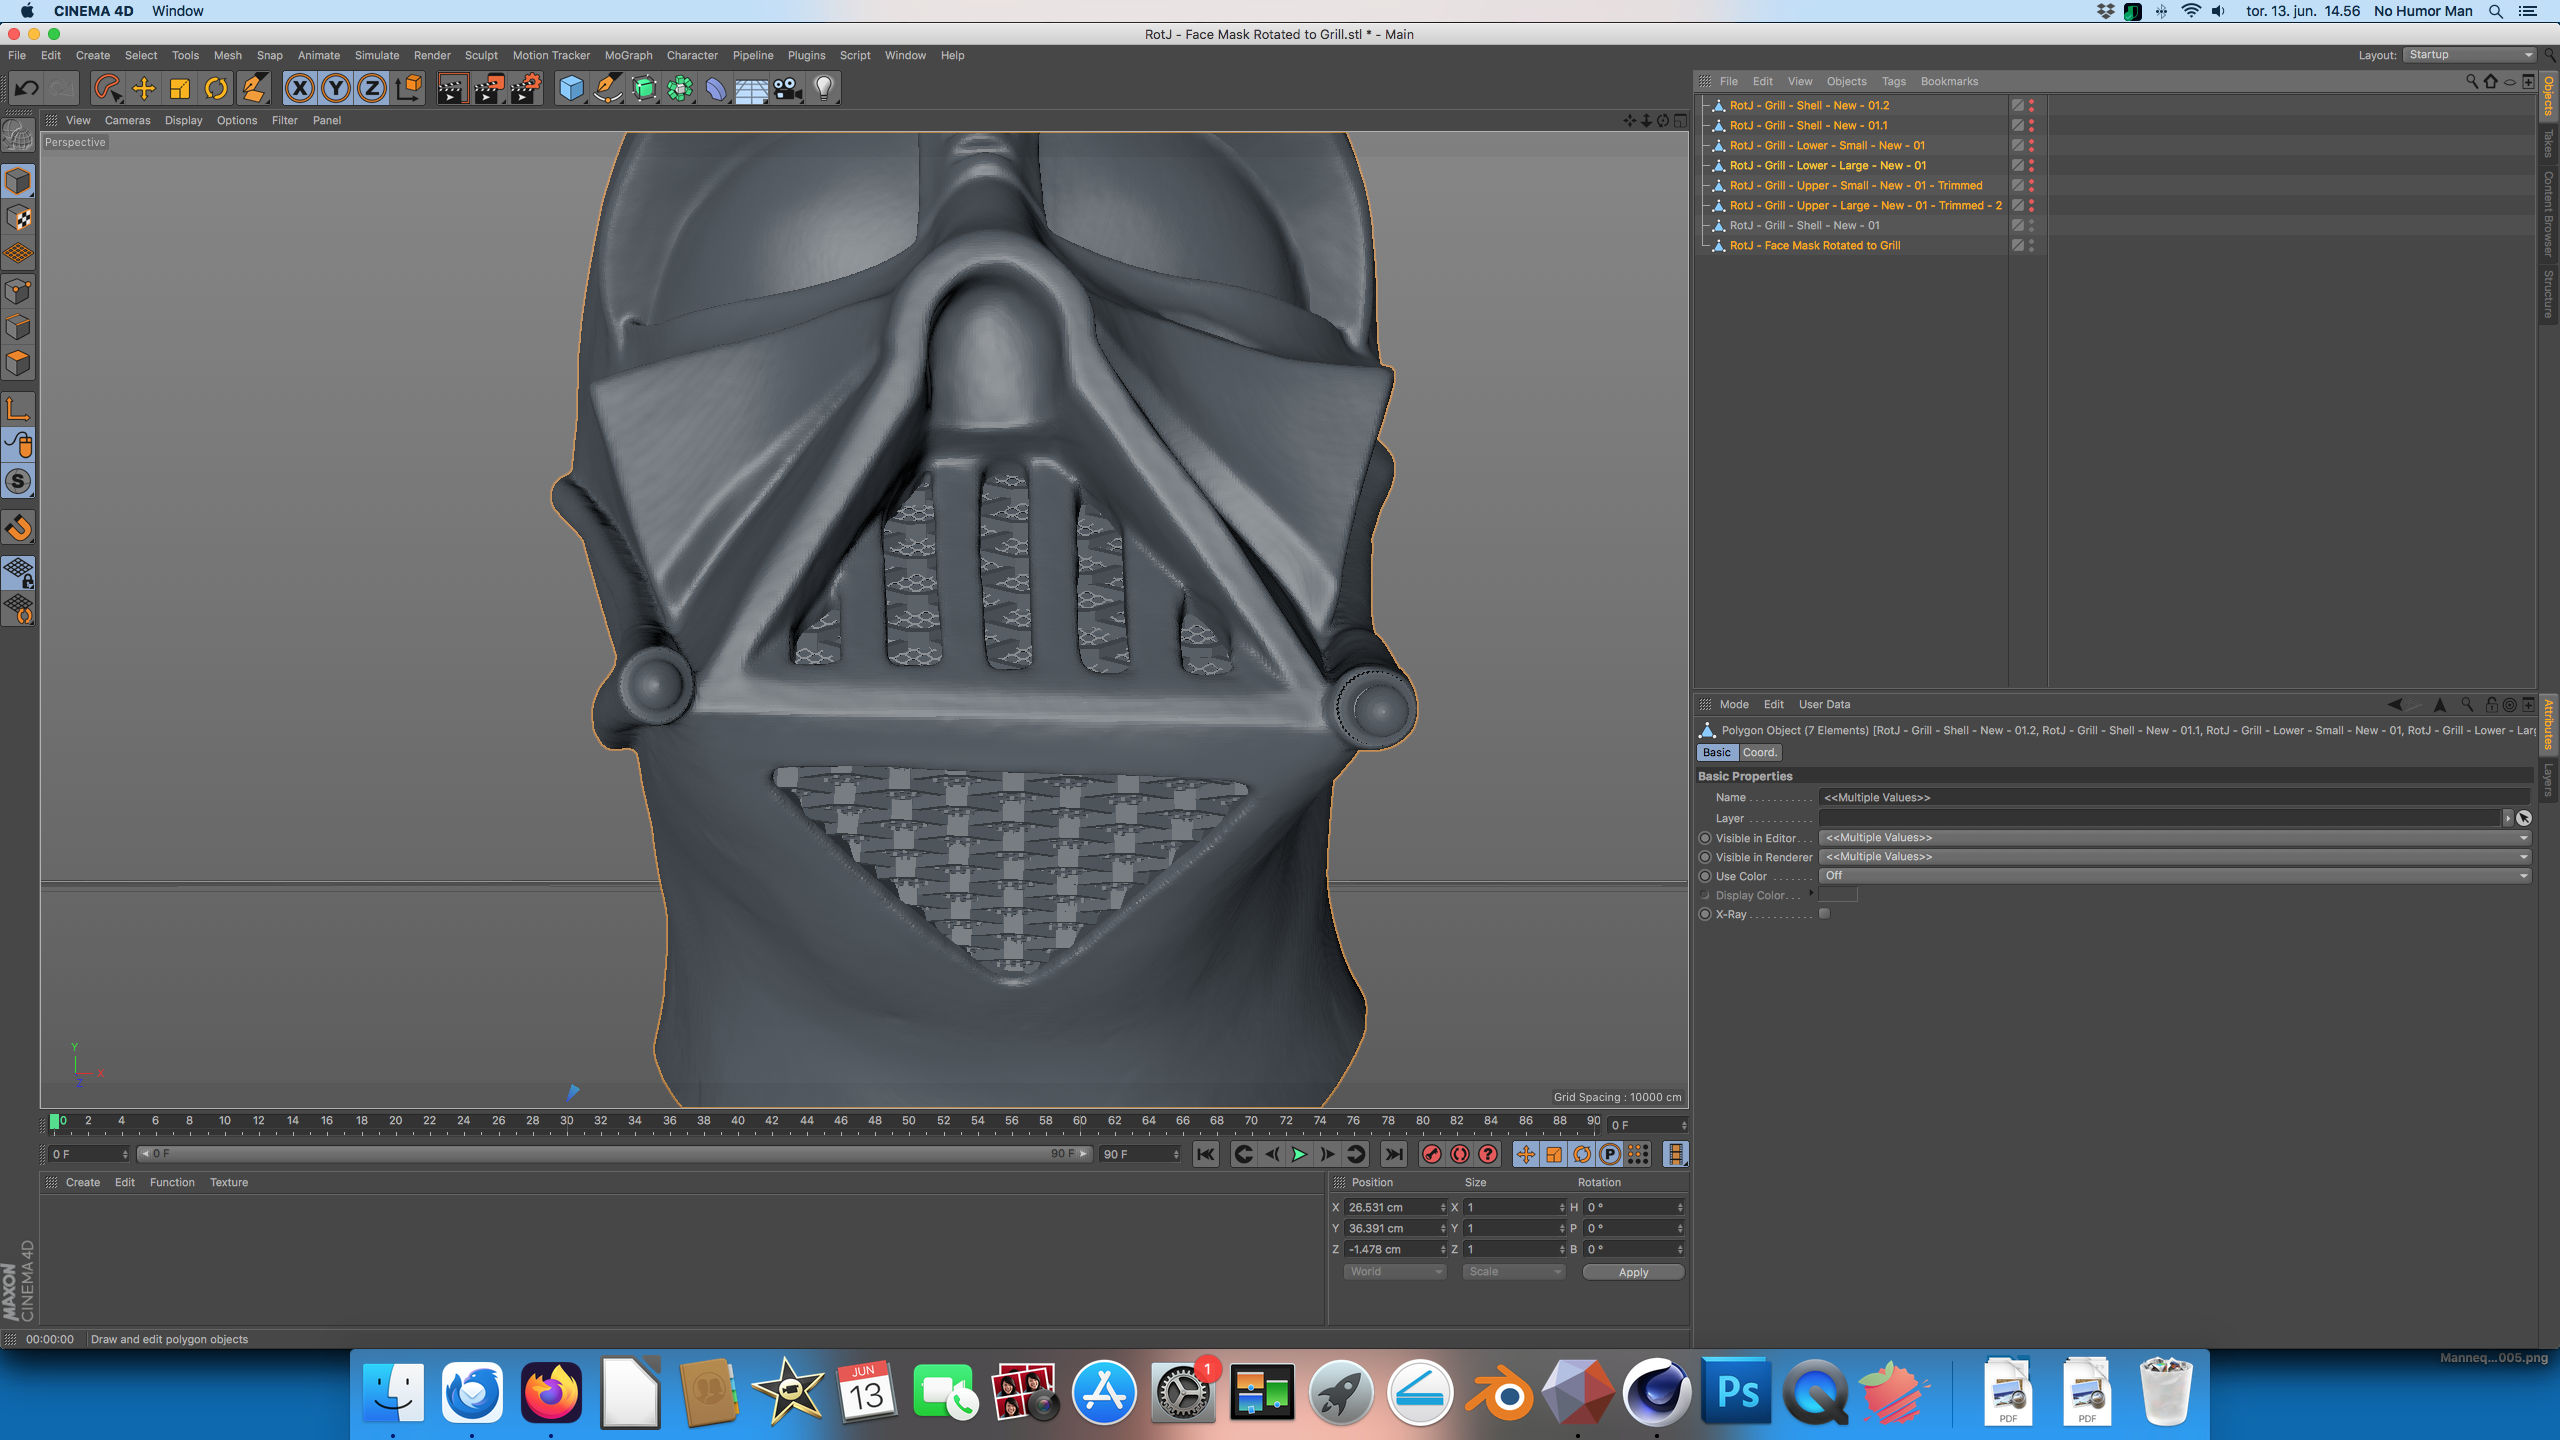Viewport: 2560px width, 1440px height.
Task: Click frame 30 on the timeline ruler
Action: pyautogui.click(x=567, y=1121)
